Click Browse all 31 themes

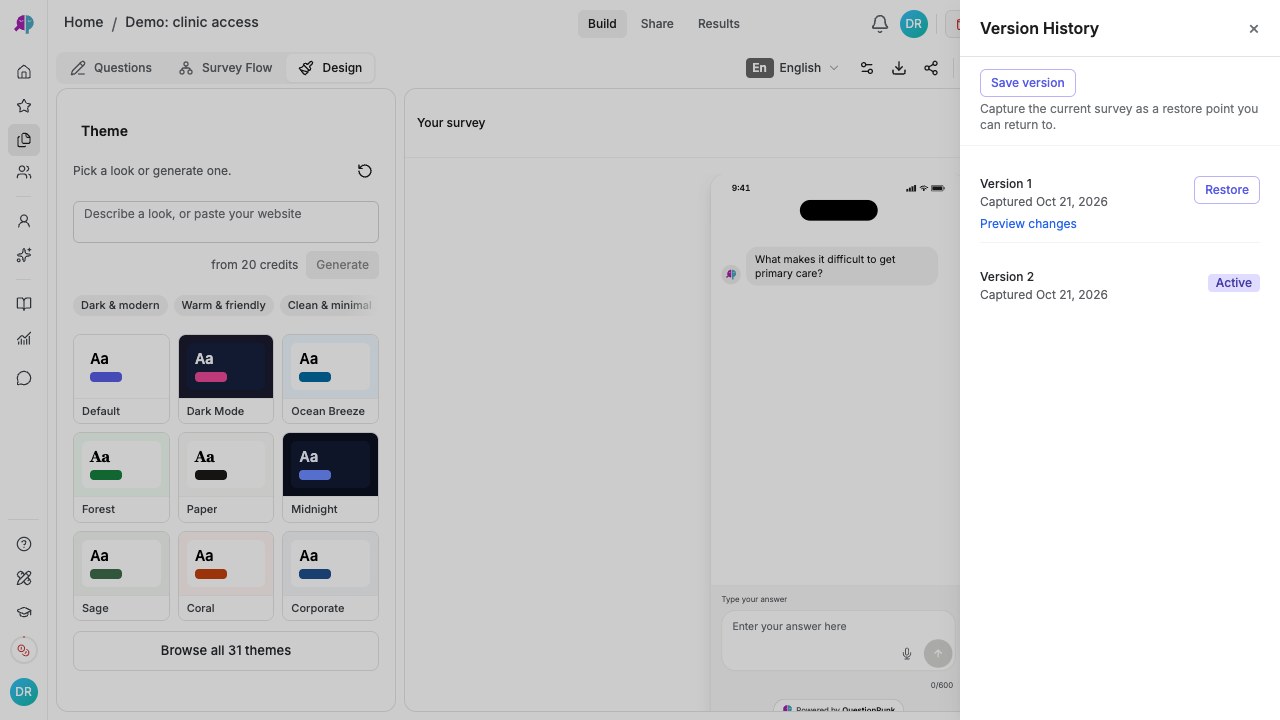pyautogui.click(x=226, y=651)
